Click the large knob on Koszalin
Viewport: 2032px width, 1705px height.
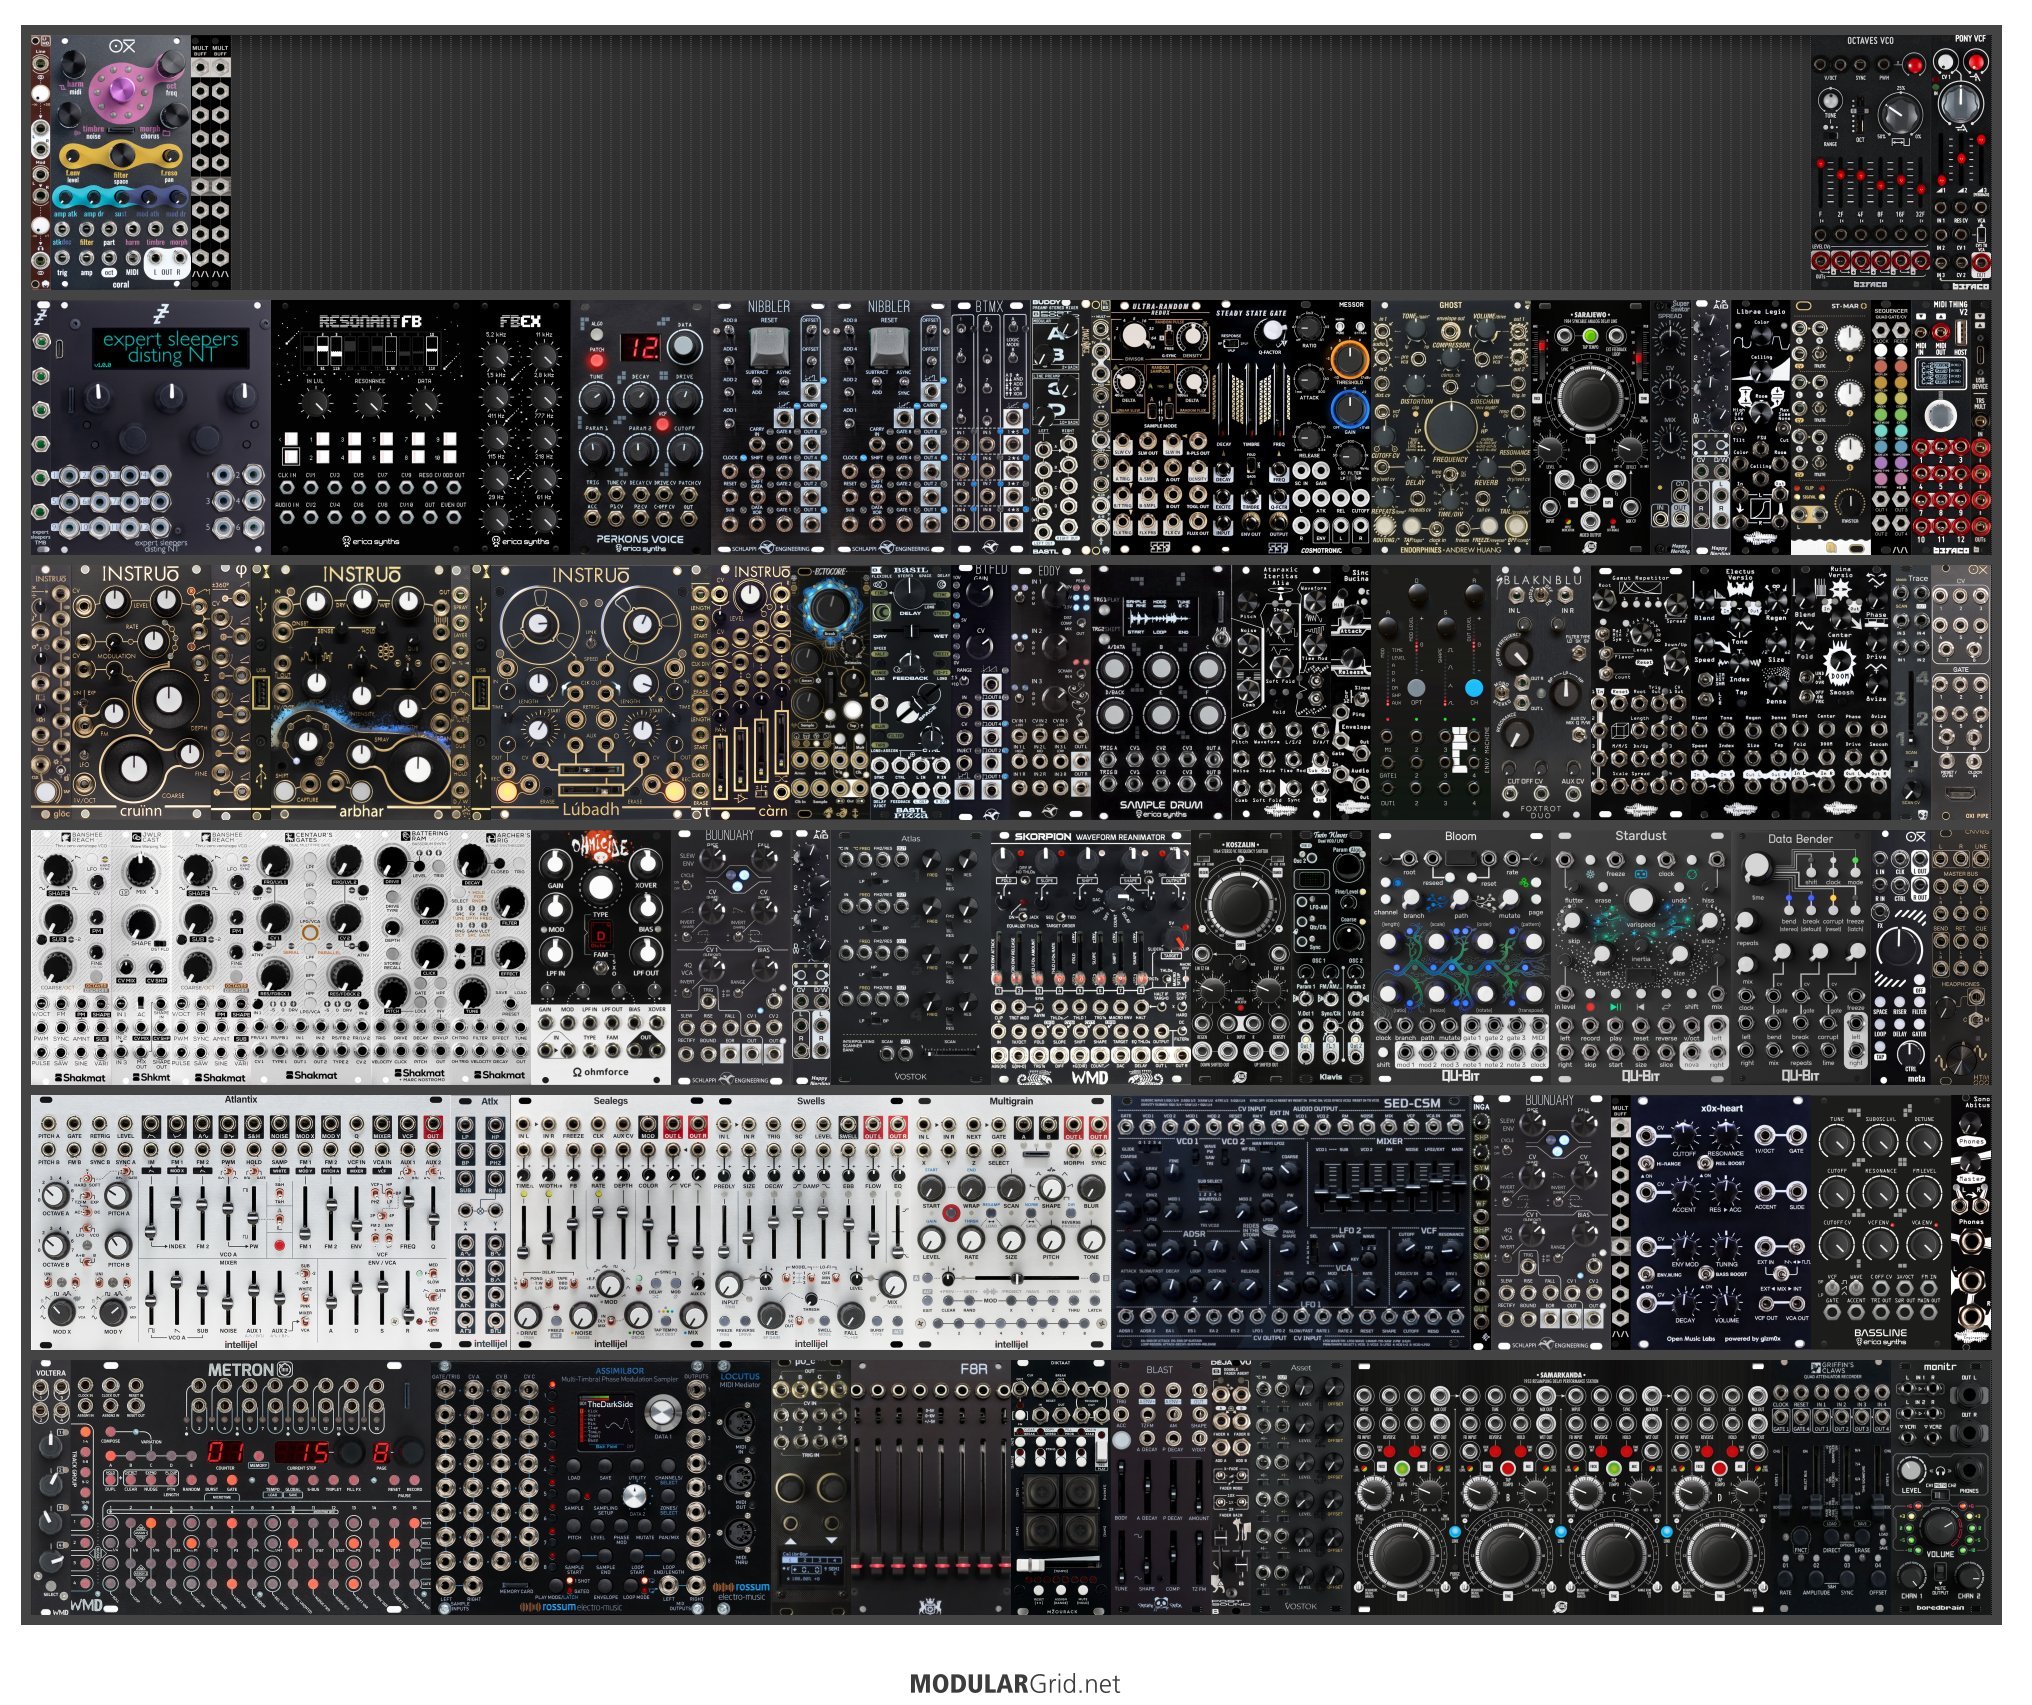click(1239, 901)
